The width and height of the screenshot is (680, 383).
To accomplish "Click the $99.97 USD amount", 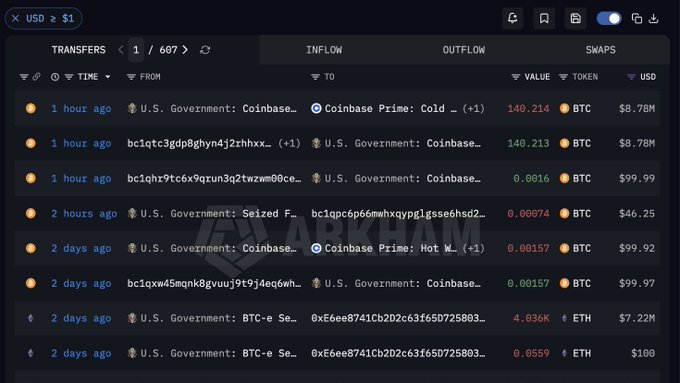I will (x=637, y=283).
